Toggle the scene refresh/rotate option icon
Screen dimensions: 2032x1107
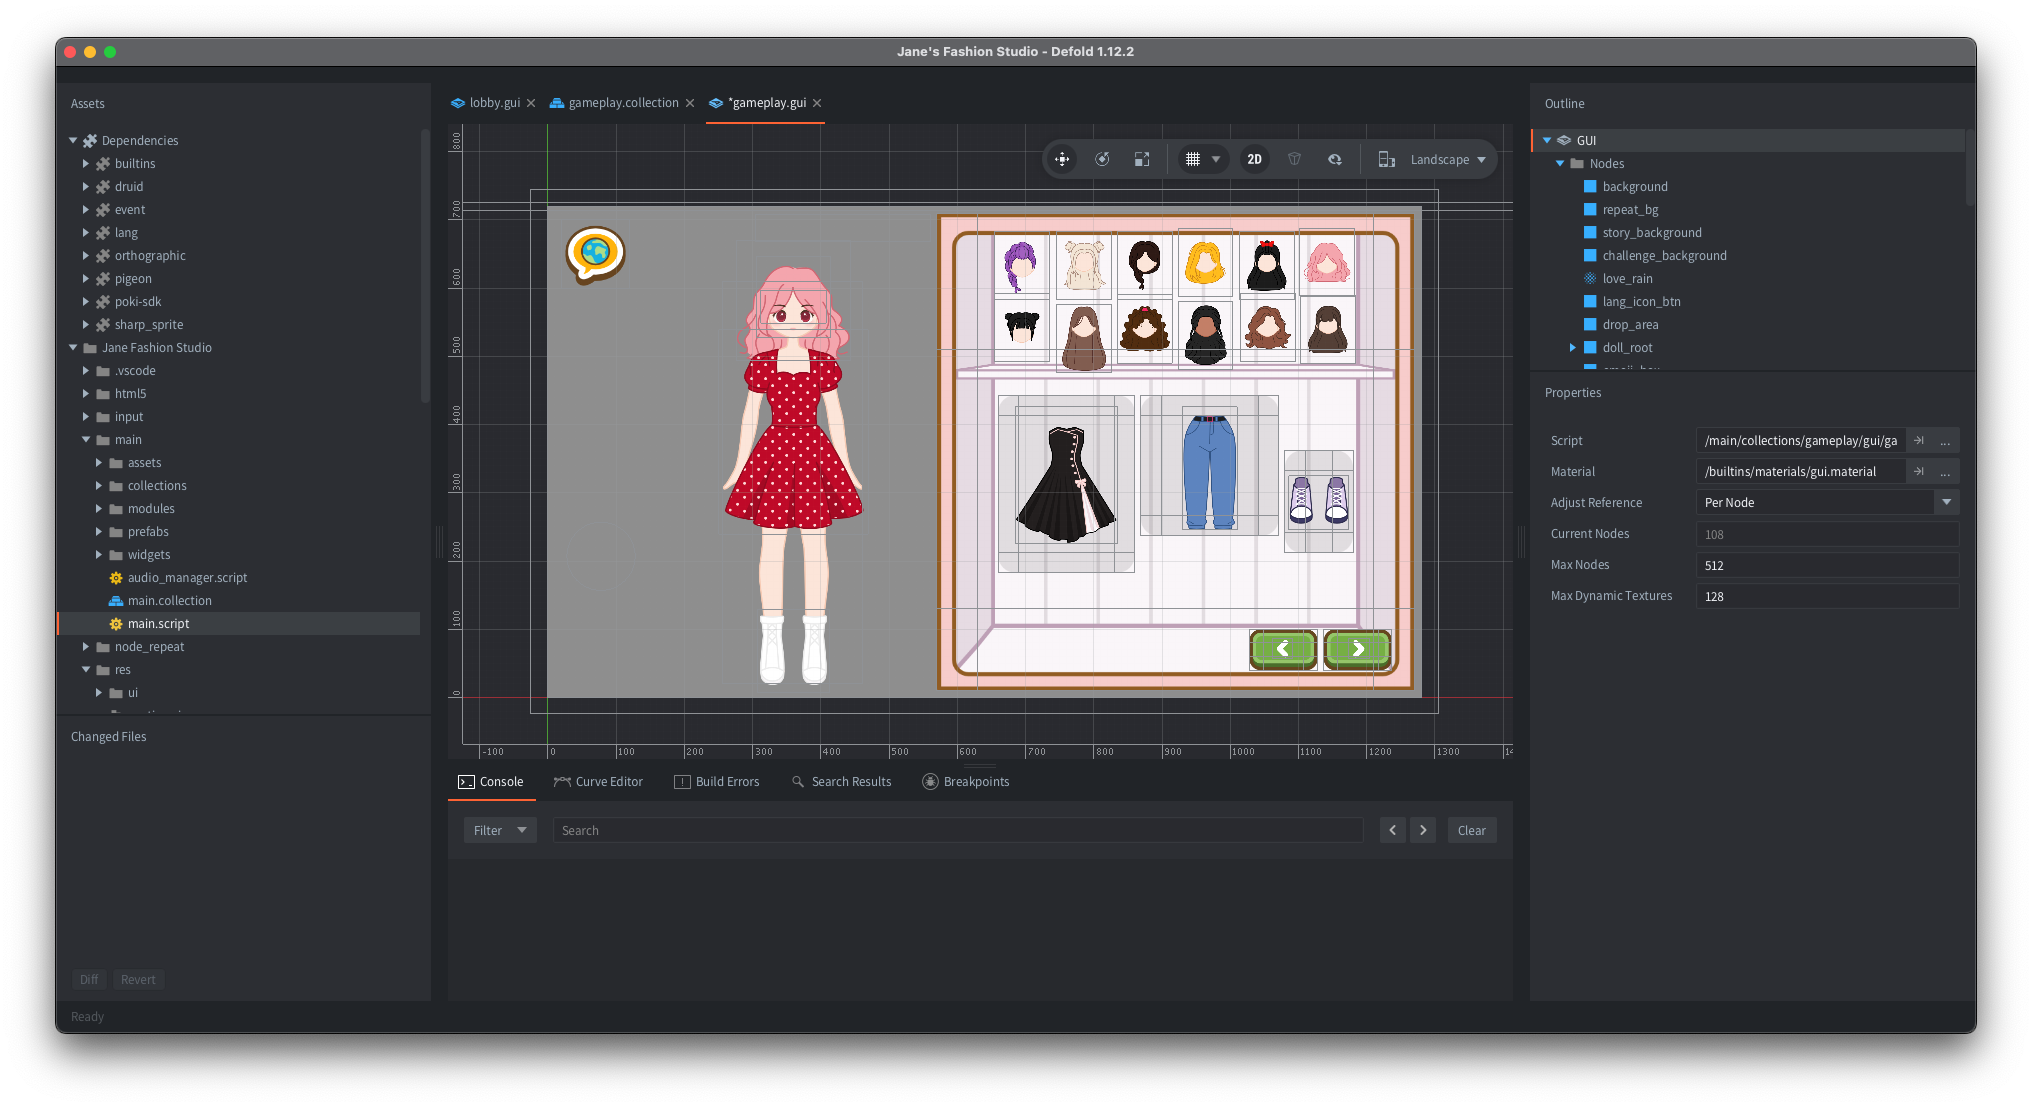tap(1335, 158)
